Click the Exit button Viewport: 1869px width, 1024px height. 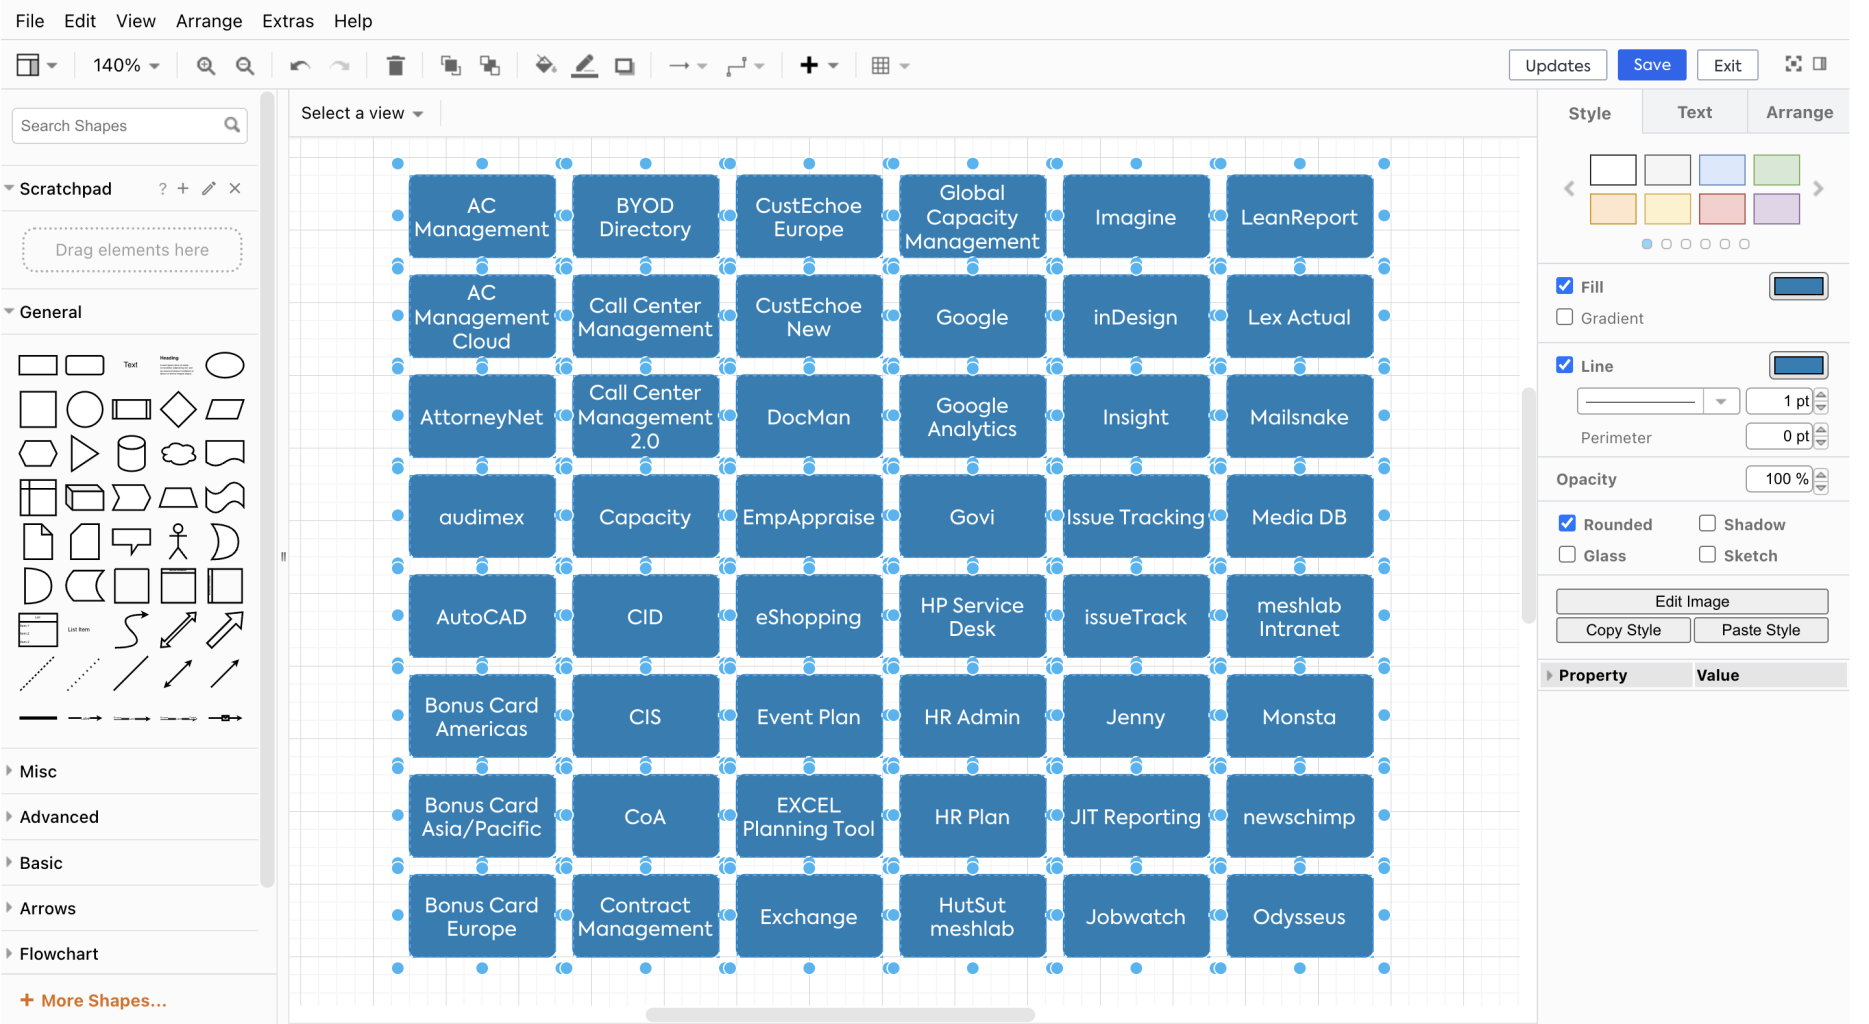[1727, 65]
